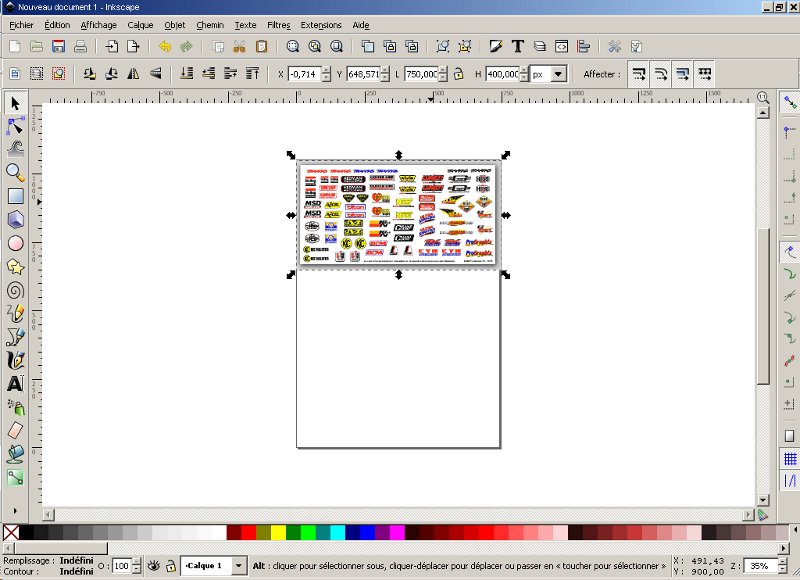Image resolution: width=800 pixels, height=580 pixels.
Task: Select the Spray tool
Action: click(x=15, y=407)
